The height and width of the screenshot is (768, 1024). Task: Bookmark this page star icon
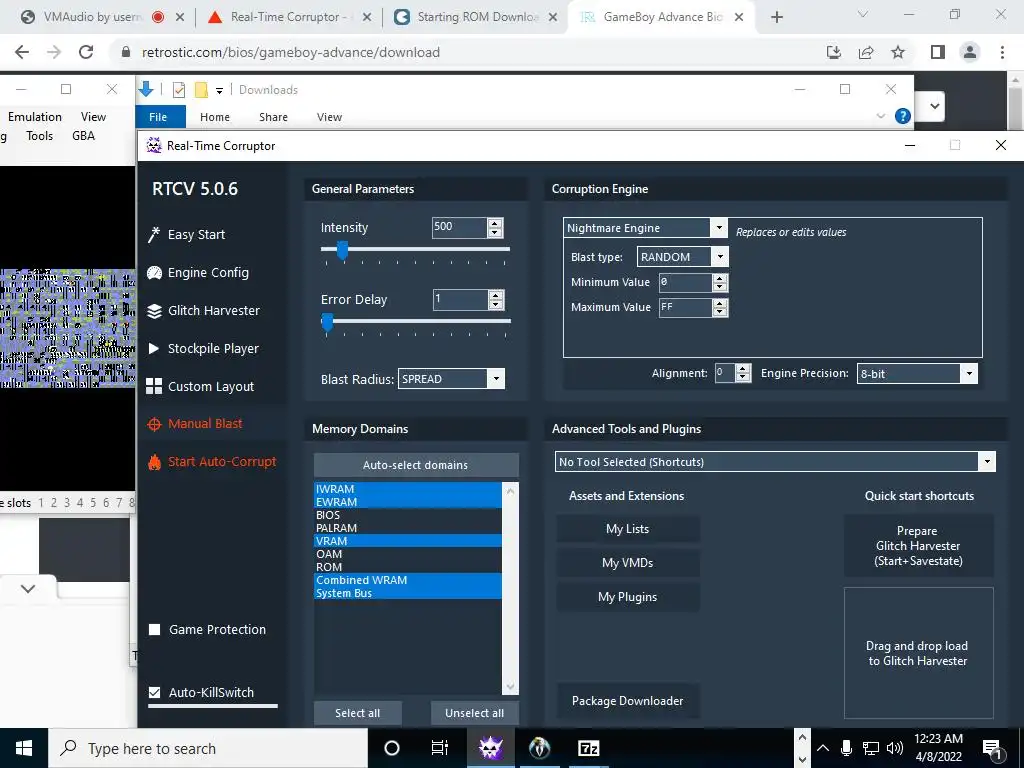pos(898,52)
